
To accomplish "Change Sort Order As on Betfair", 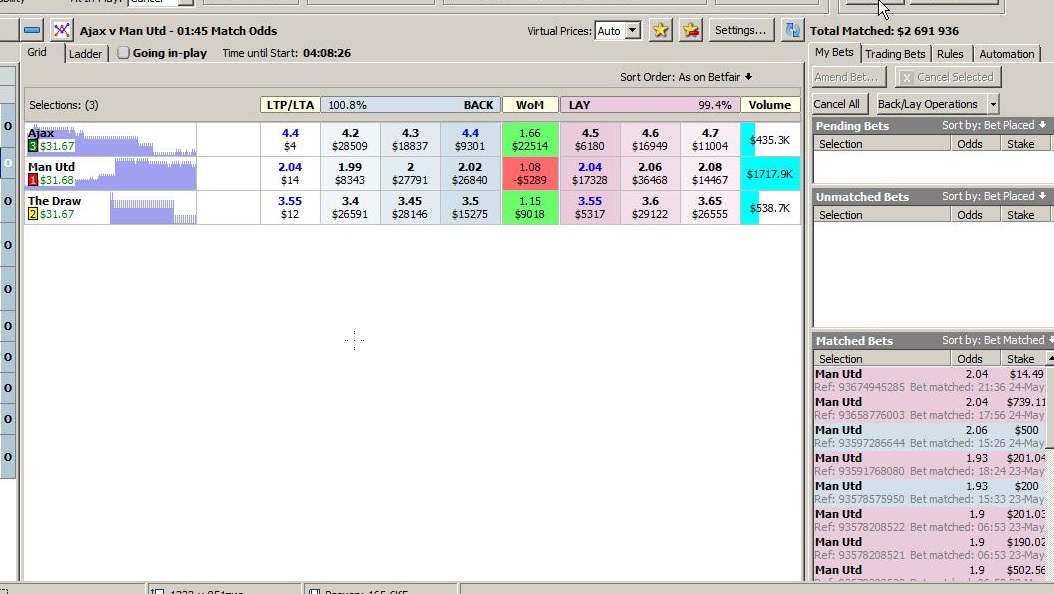I will click(x=686, y=77).
